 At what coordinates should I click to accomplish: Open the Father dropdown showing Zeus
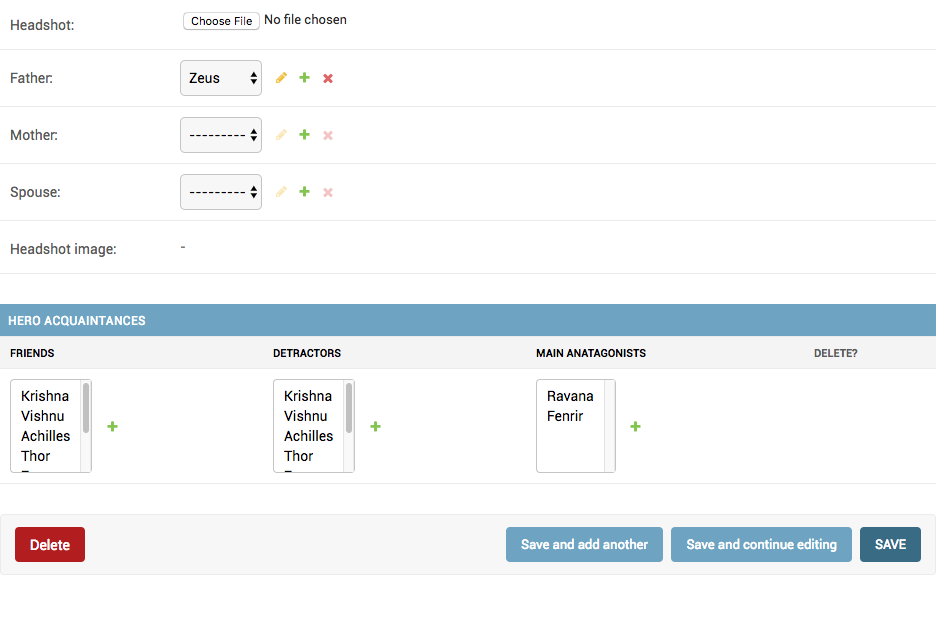220,78
